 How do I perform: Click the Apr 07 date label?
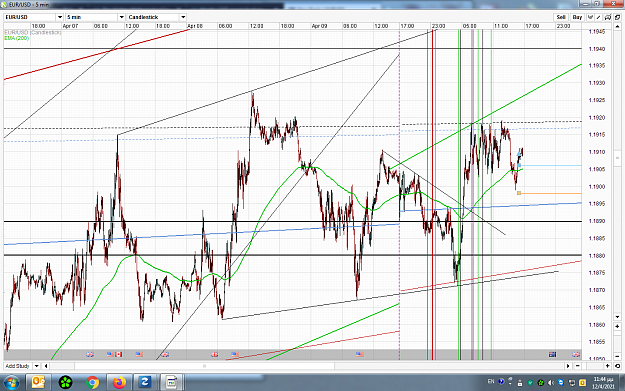(70, 26)
